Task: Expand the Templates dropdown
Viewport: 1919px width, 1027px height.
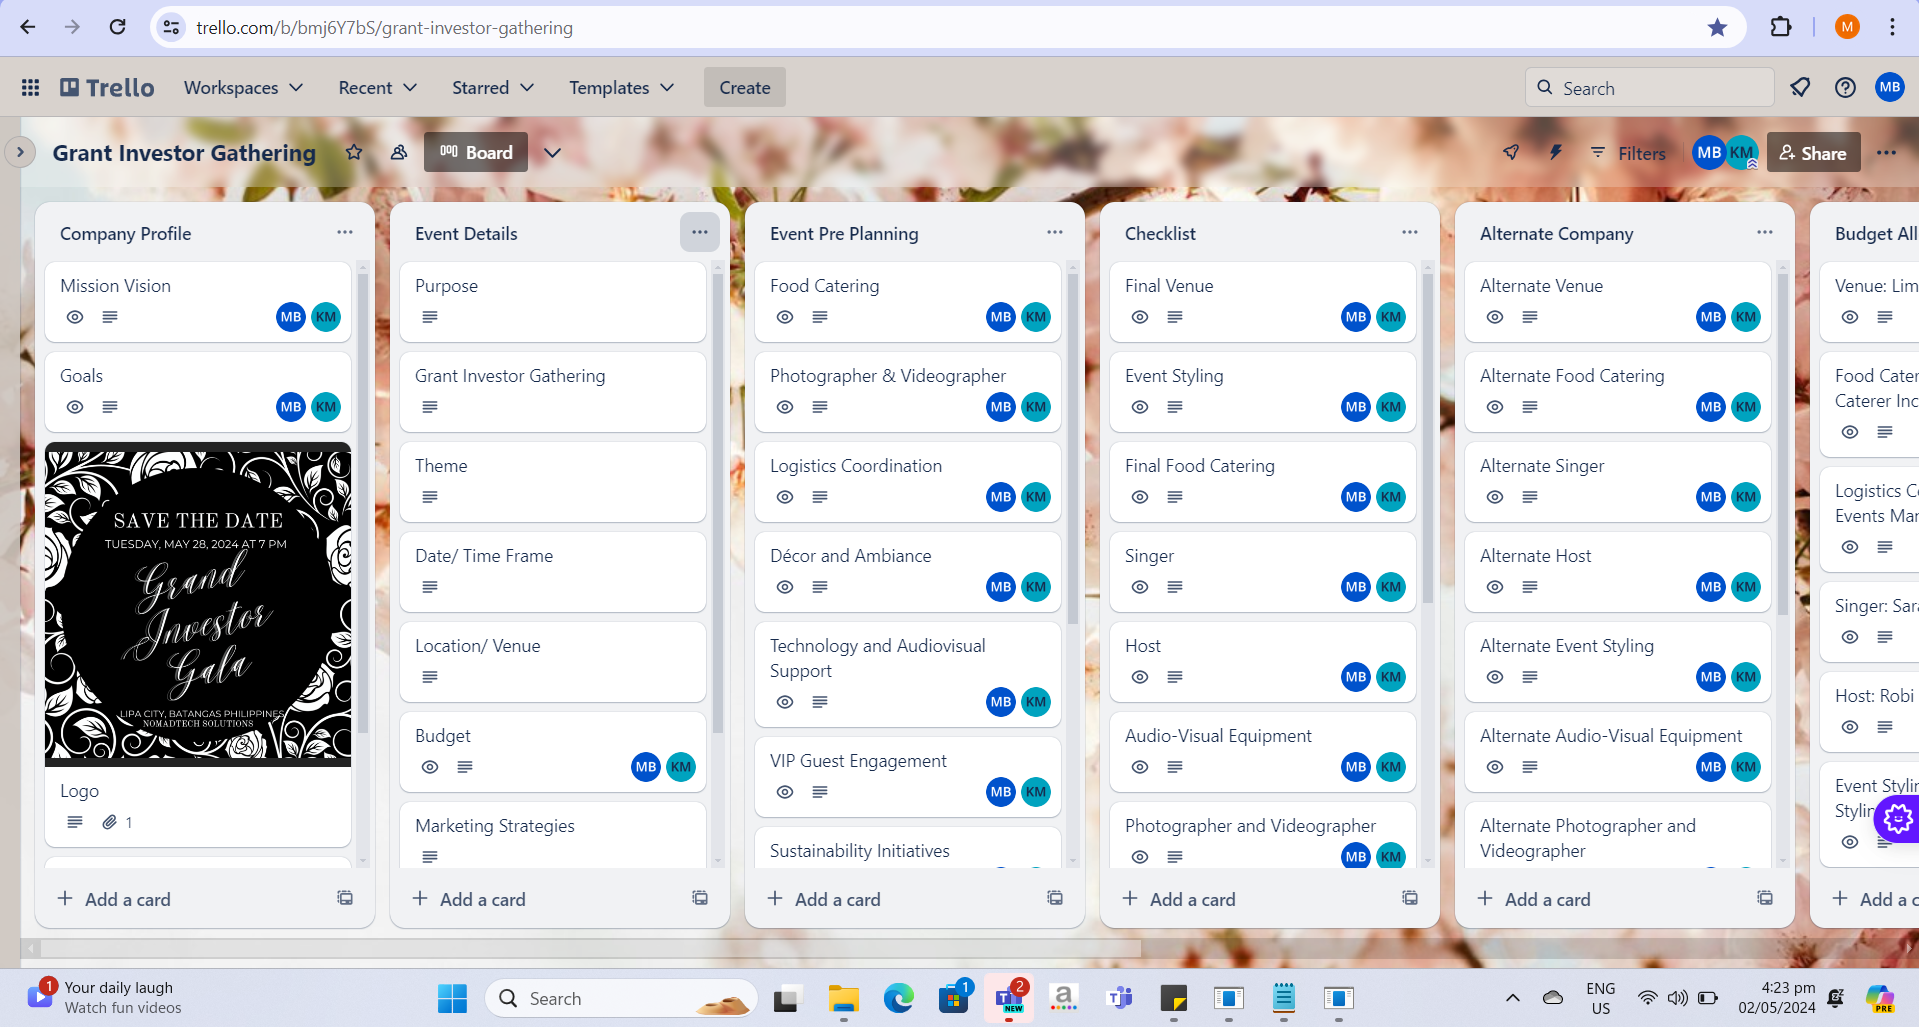Action: [x=621, y=88]
